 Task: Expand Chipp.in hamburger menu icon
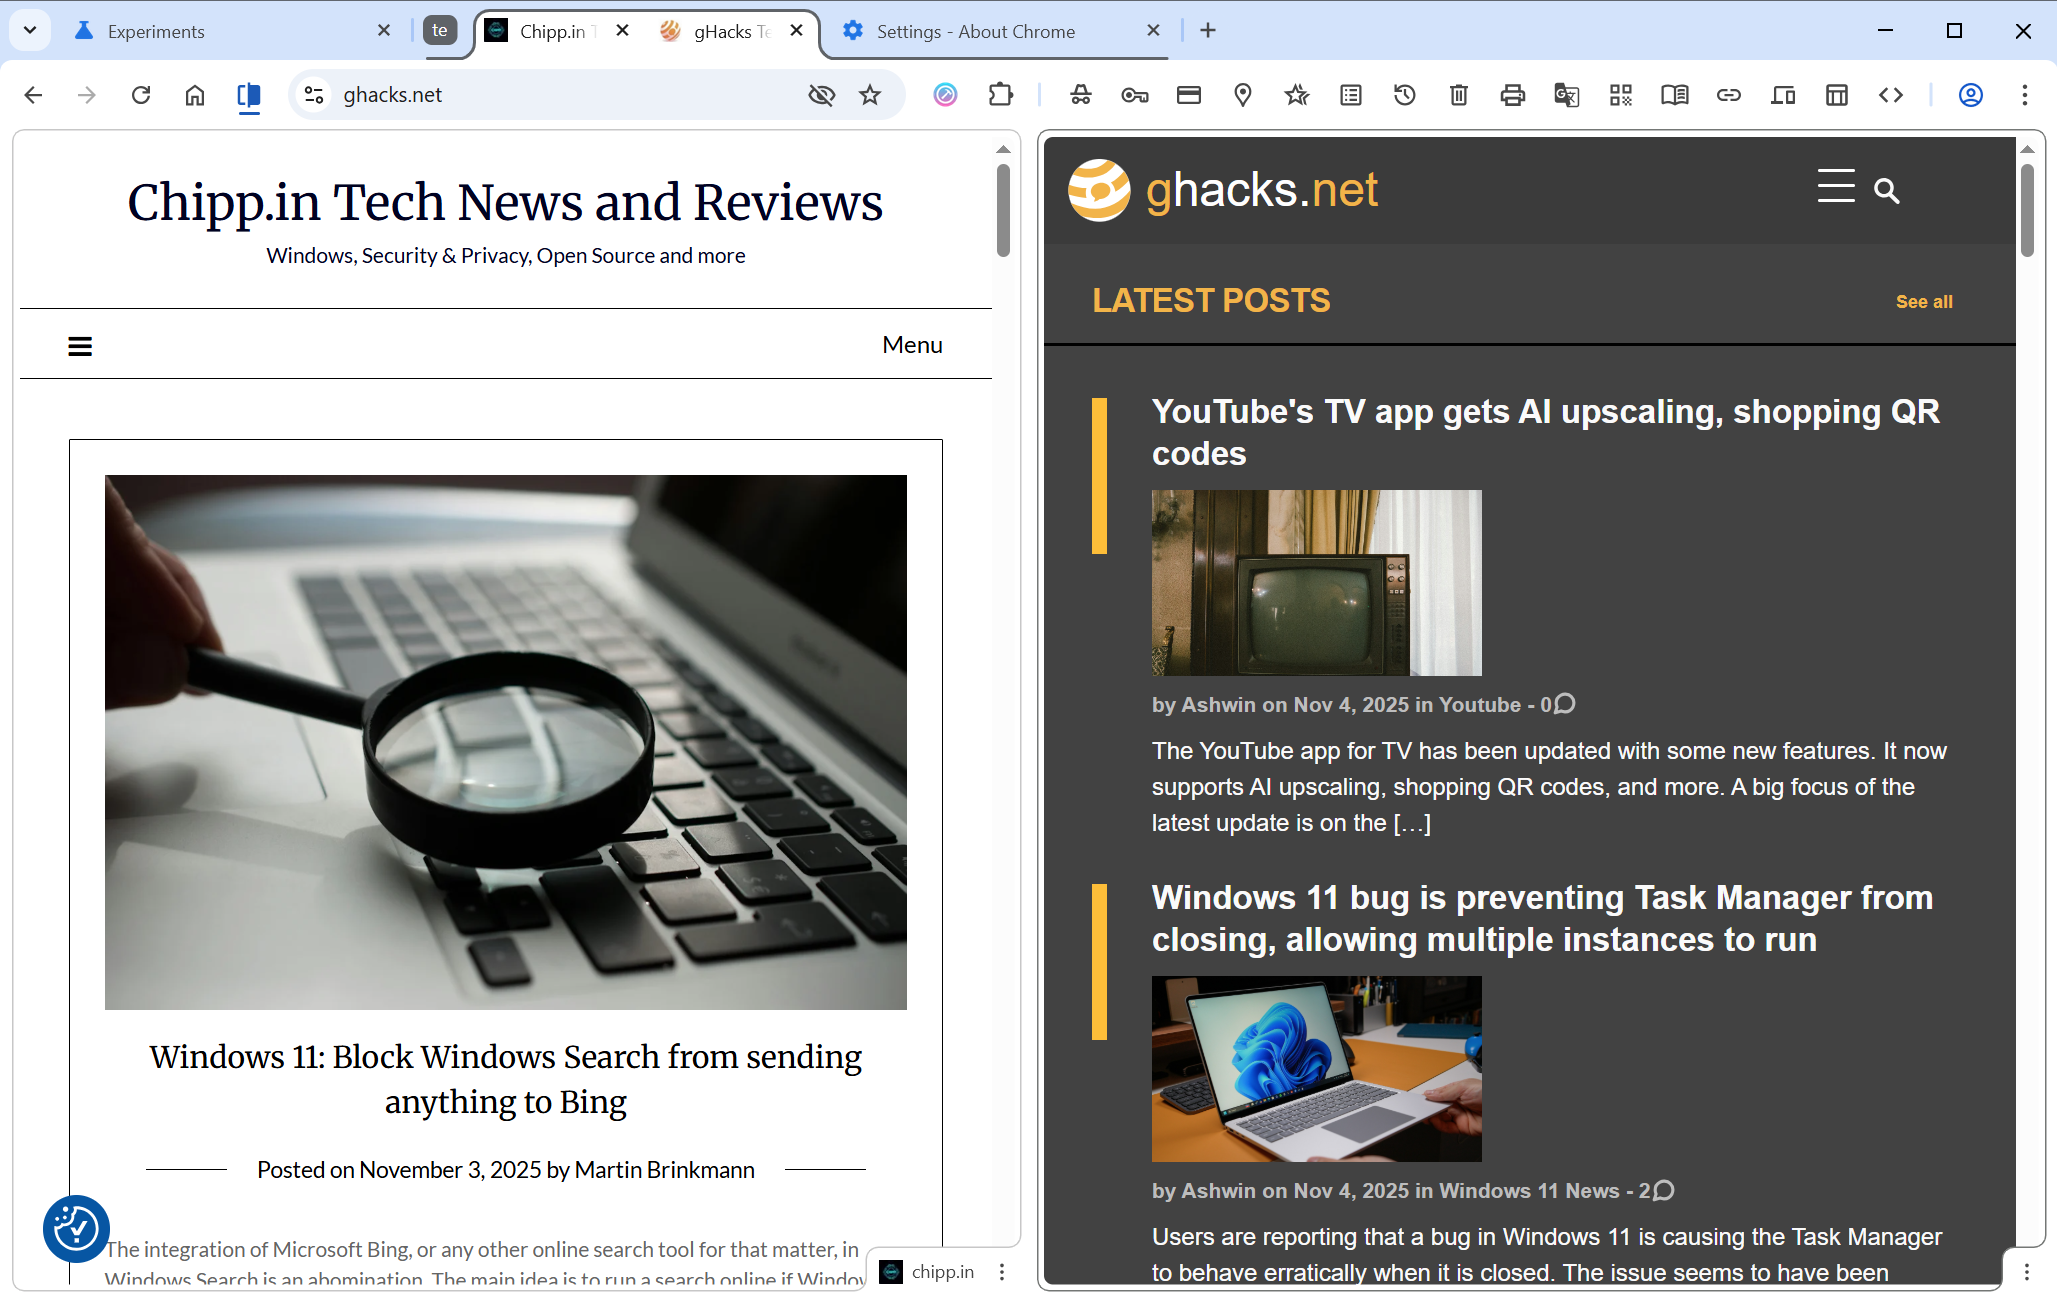point(80,346)
